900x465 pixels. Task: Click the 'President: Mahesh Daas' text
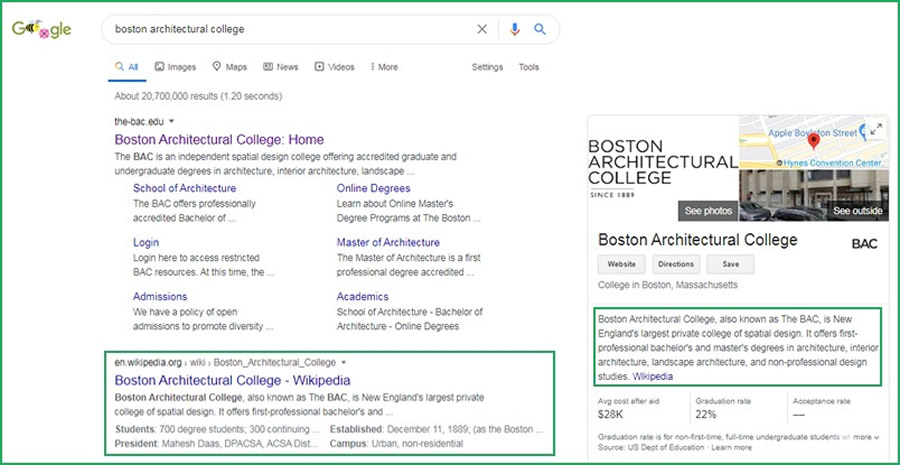(x=217, y=444)
